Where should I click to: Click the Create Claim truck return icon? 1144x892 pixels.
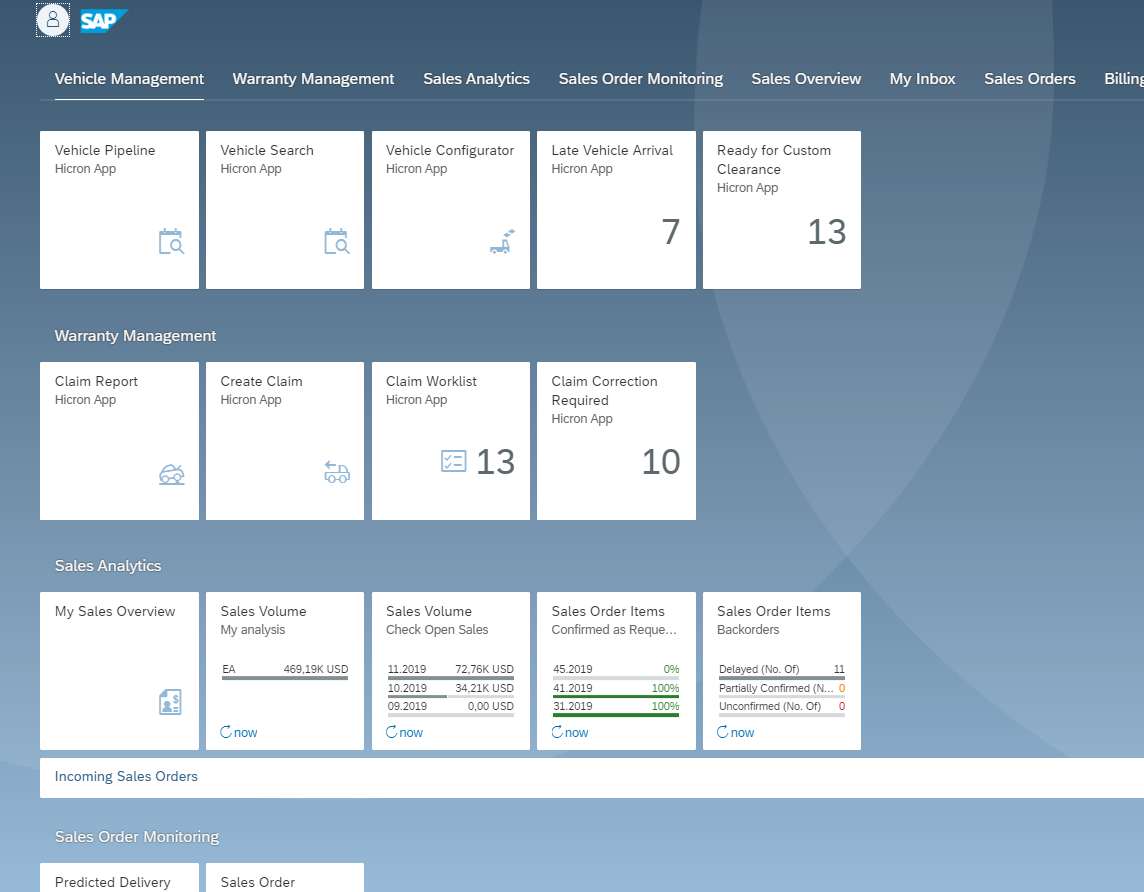pyautogui.click(x=337, y=473)
